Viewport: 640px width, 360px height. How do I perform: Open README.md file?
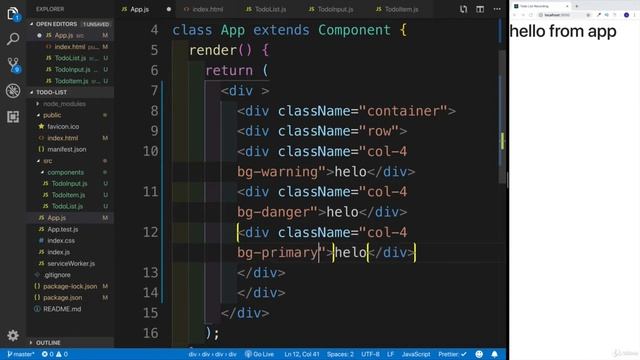(62, 309)
